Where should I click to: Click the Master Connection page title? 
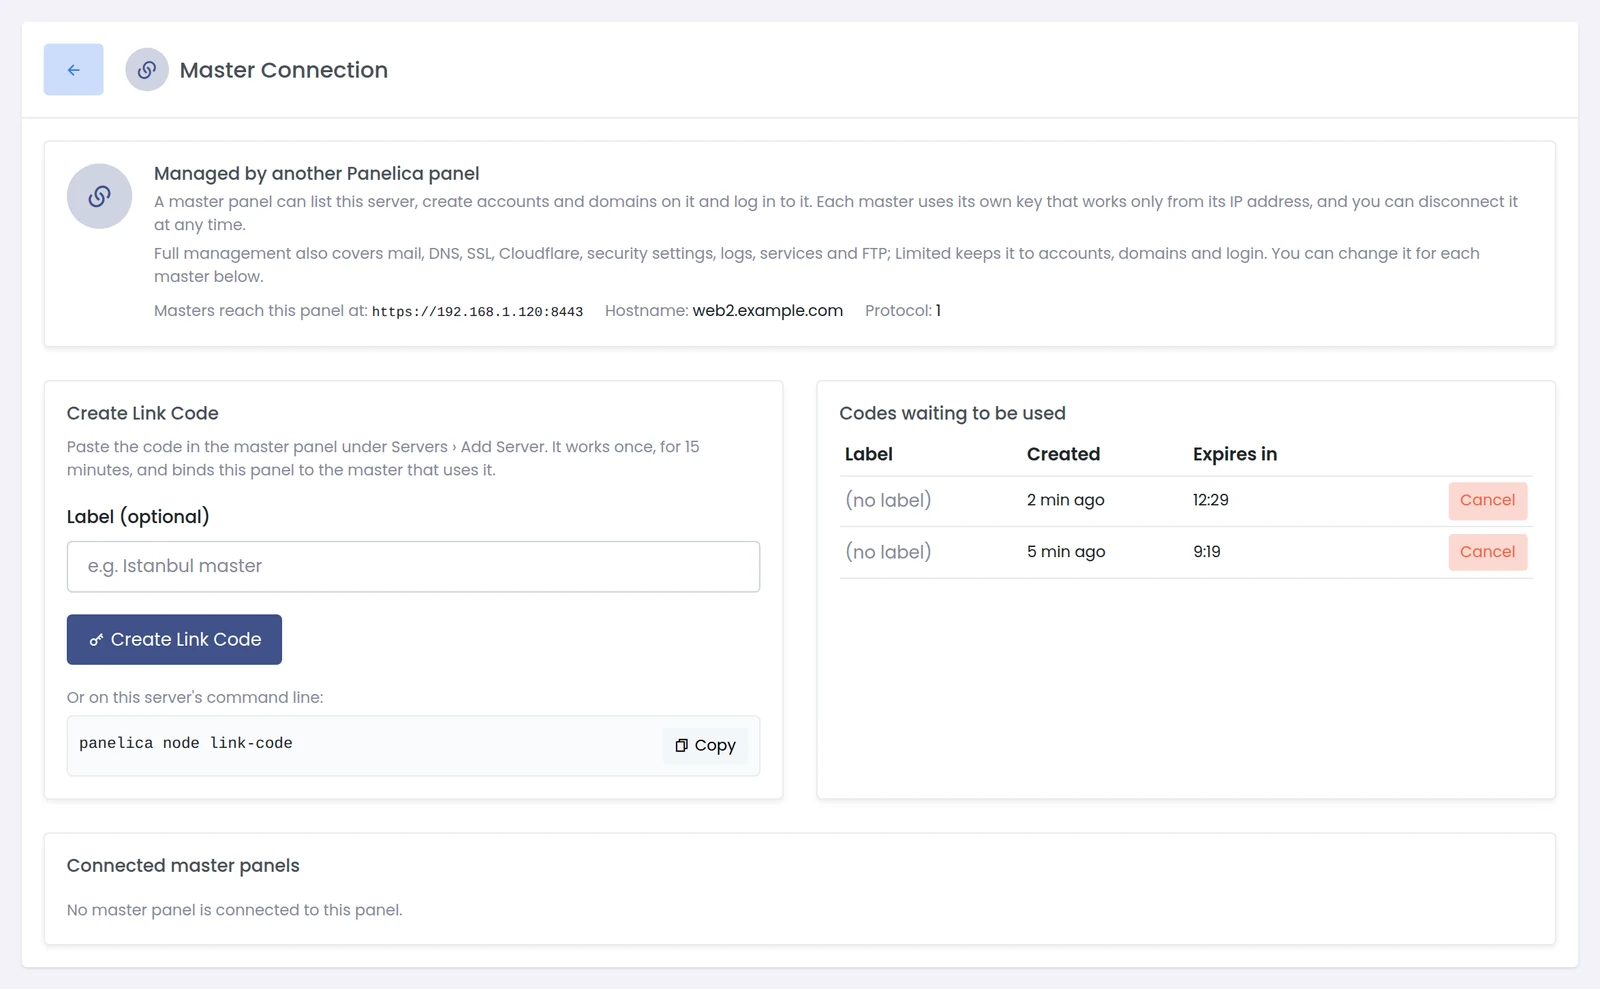[x=284, y=70]
